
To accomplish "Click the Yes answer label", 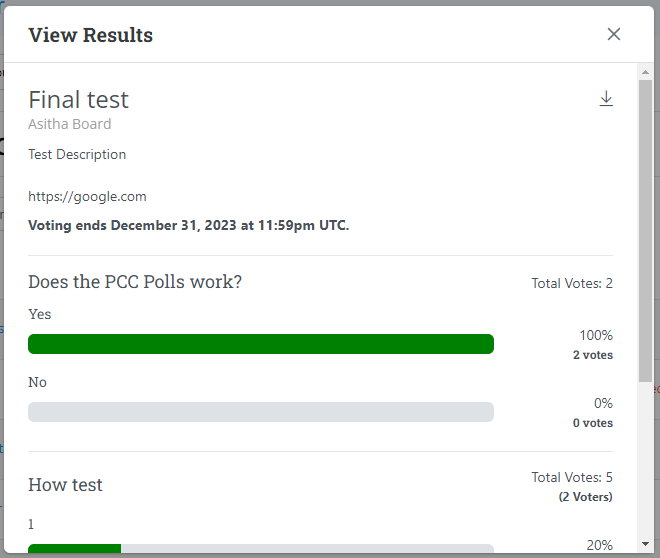I will (40, 314).
